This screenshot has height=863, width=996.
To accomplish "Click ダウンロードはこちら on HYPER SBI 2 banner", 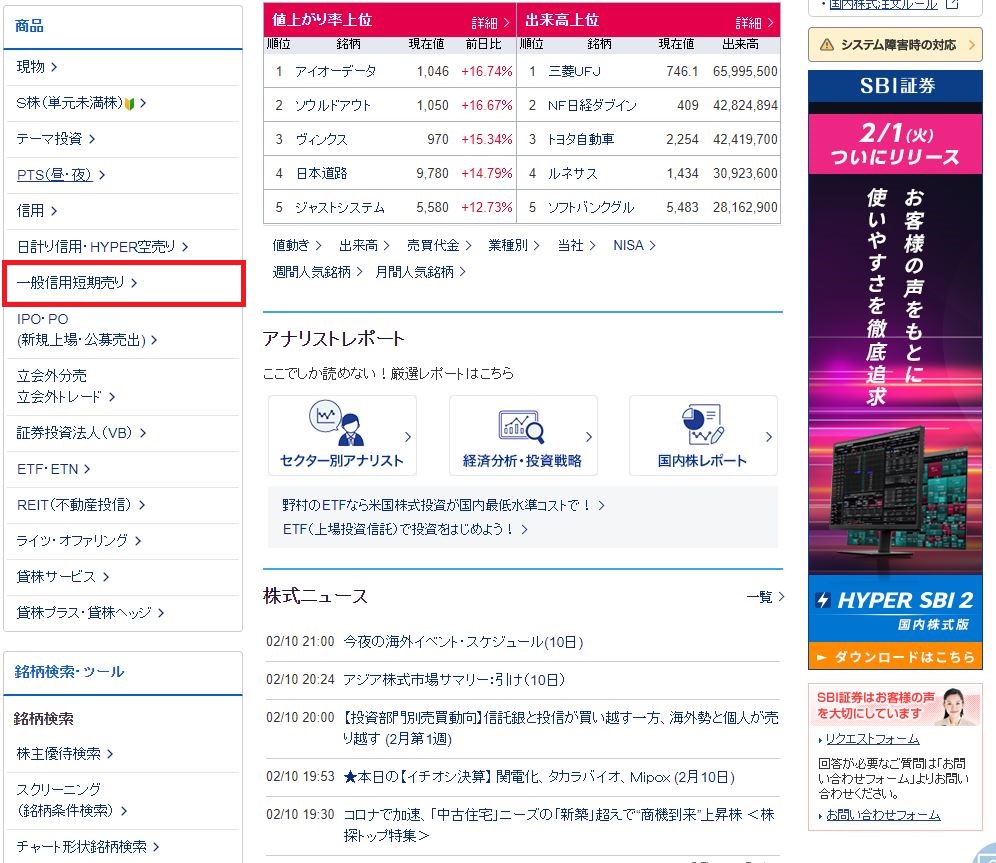I will tap(895, 657).
